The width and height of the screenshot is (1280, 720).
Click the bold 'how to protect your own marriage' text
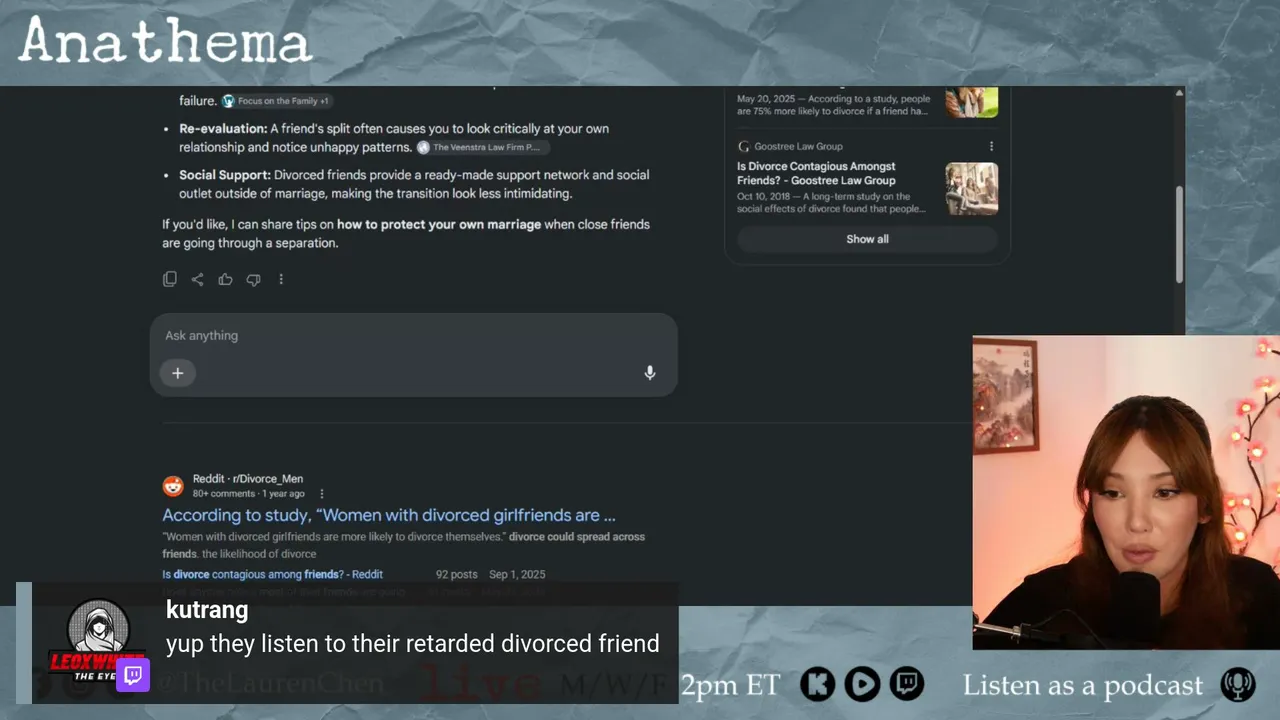coord(439,225)
